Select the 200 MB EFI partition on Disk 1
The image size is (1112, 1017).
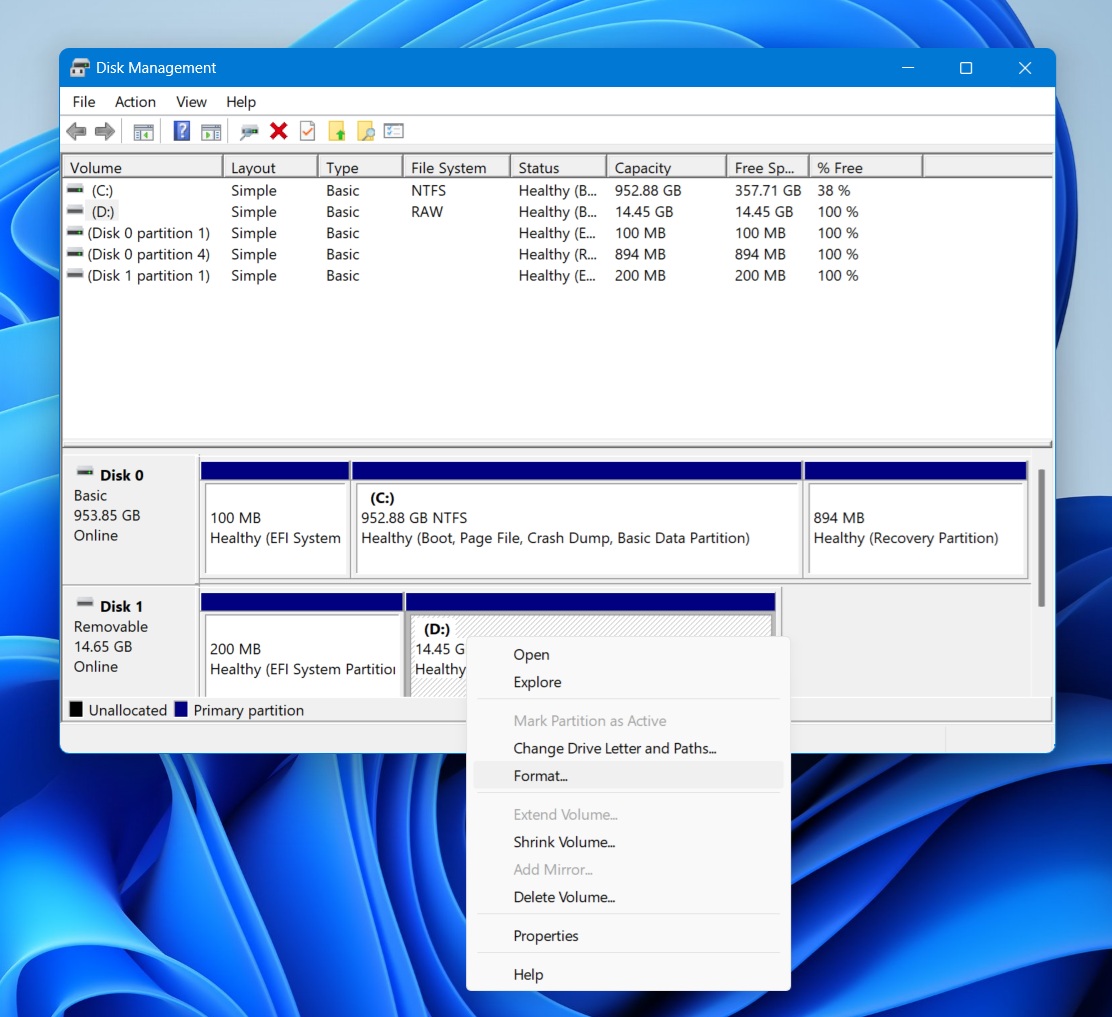(302, 645)
